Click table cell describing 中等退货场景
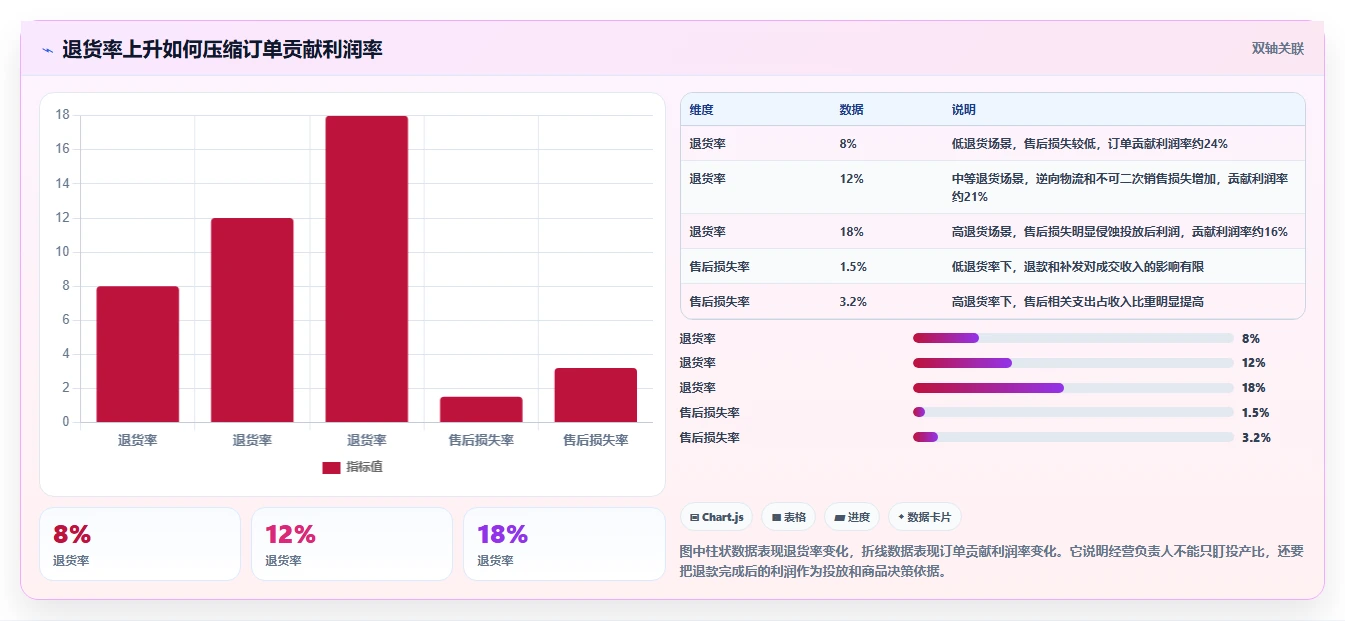 coord(1123,187)
